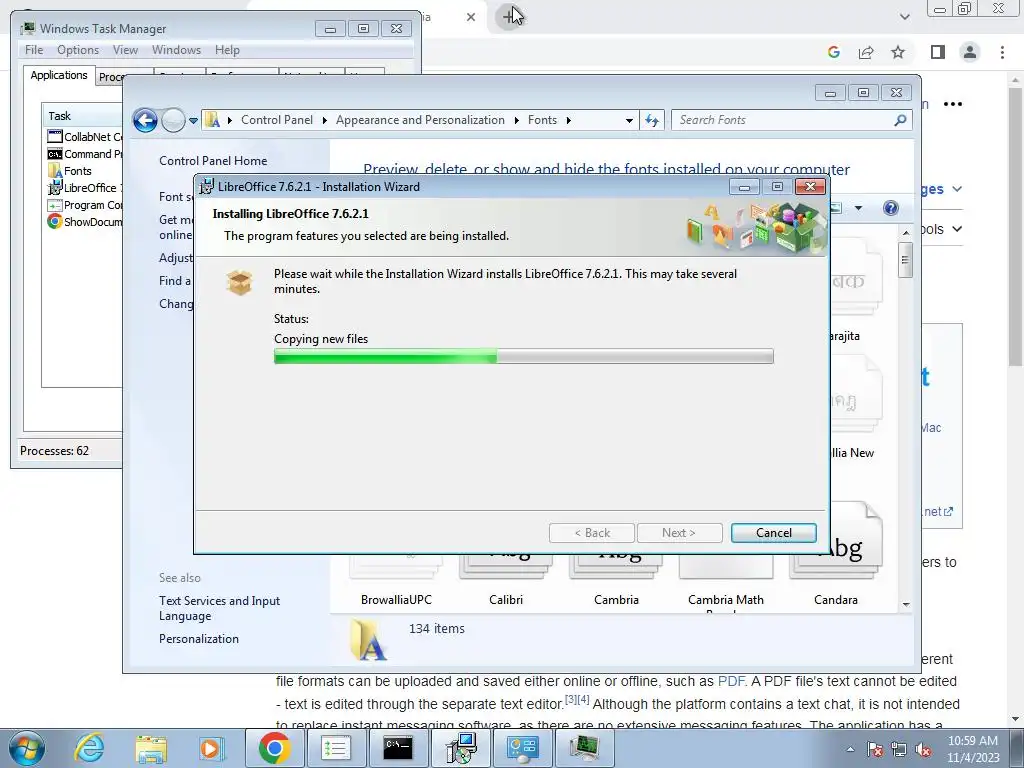
Task: Select Applications tab in Task Manager
Action: [59, 75]
